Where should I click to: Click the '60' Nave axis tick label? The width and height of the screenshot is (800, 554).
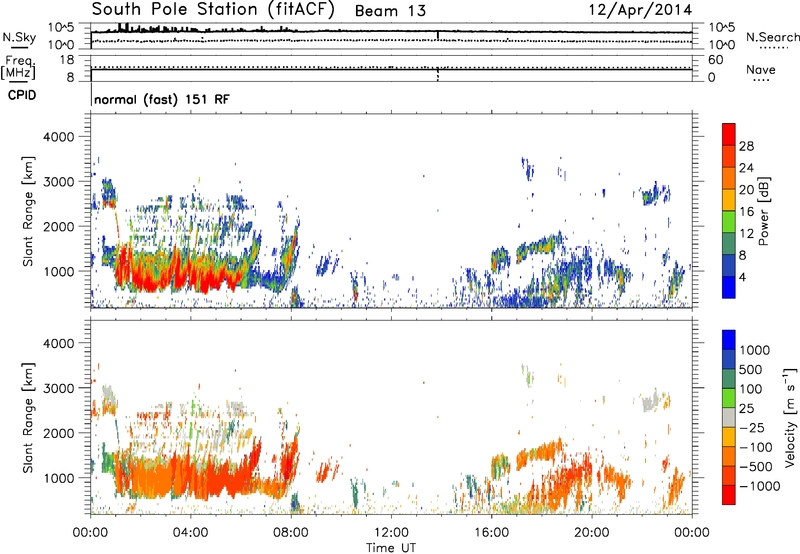coord(715,60)
